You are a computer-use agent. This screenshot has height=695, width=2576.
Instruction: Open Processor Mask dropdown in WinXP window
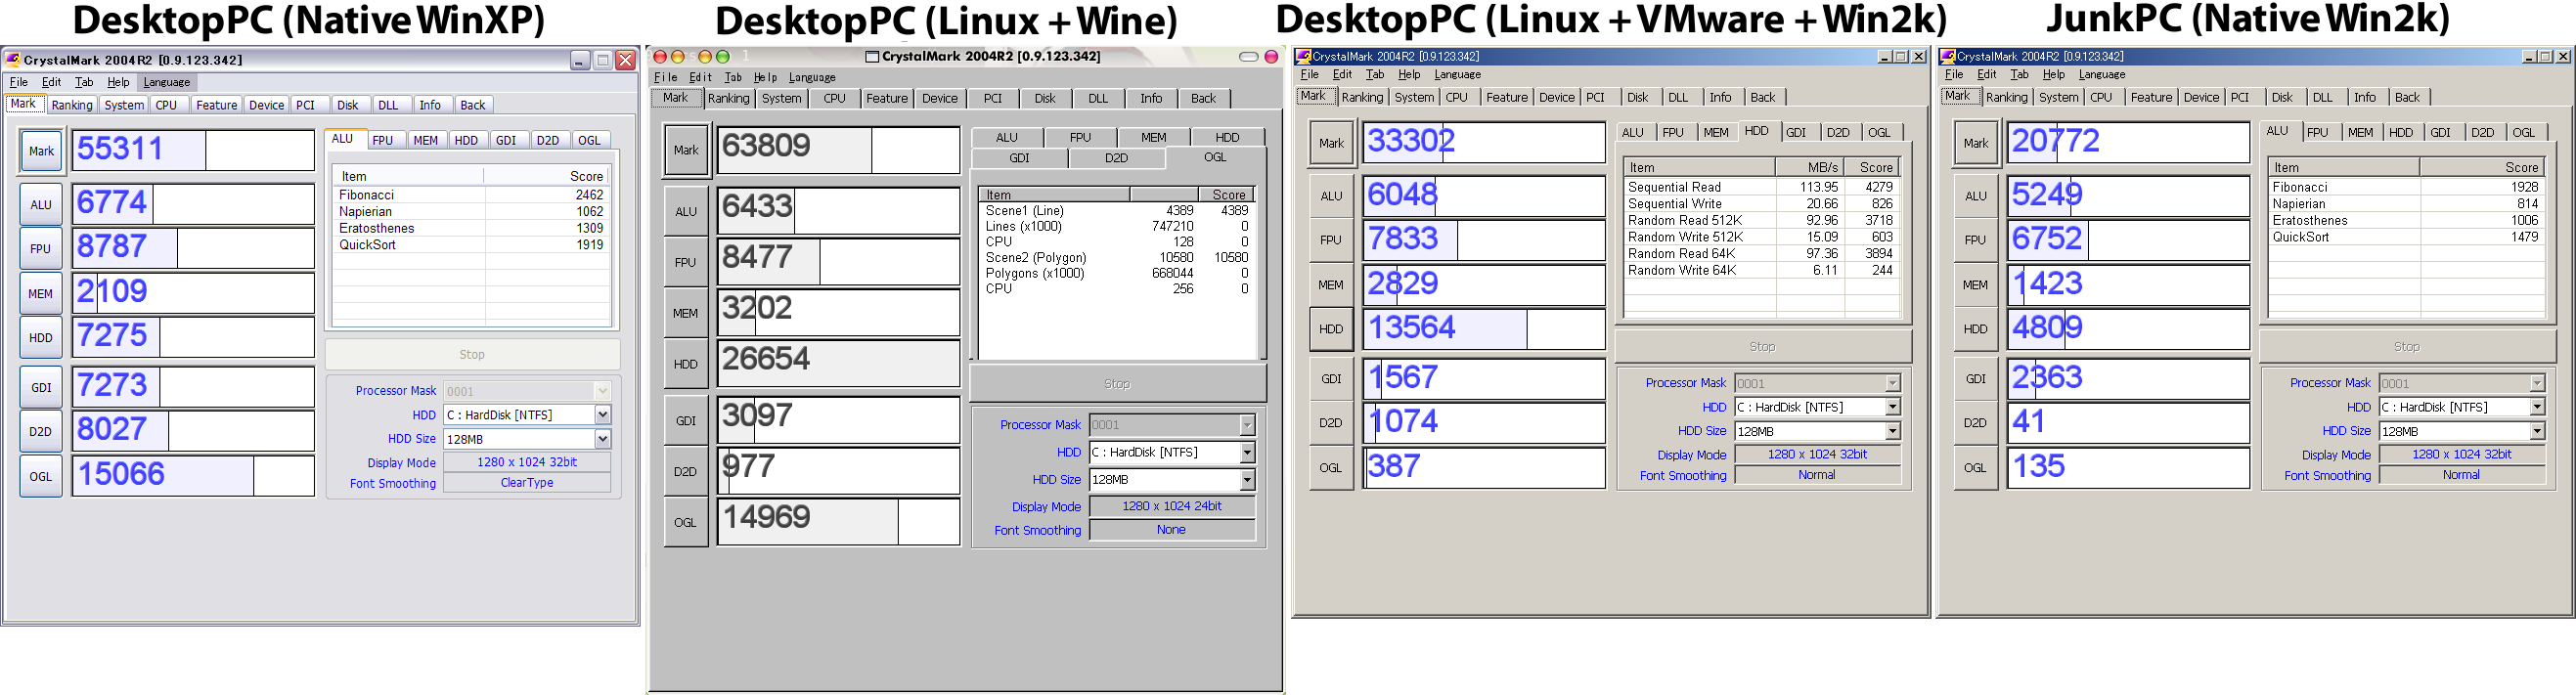click(x=603, y=391)
